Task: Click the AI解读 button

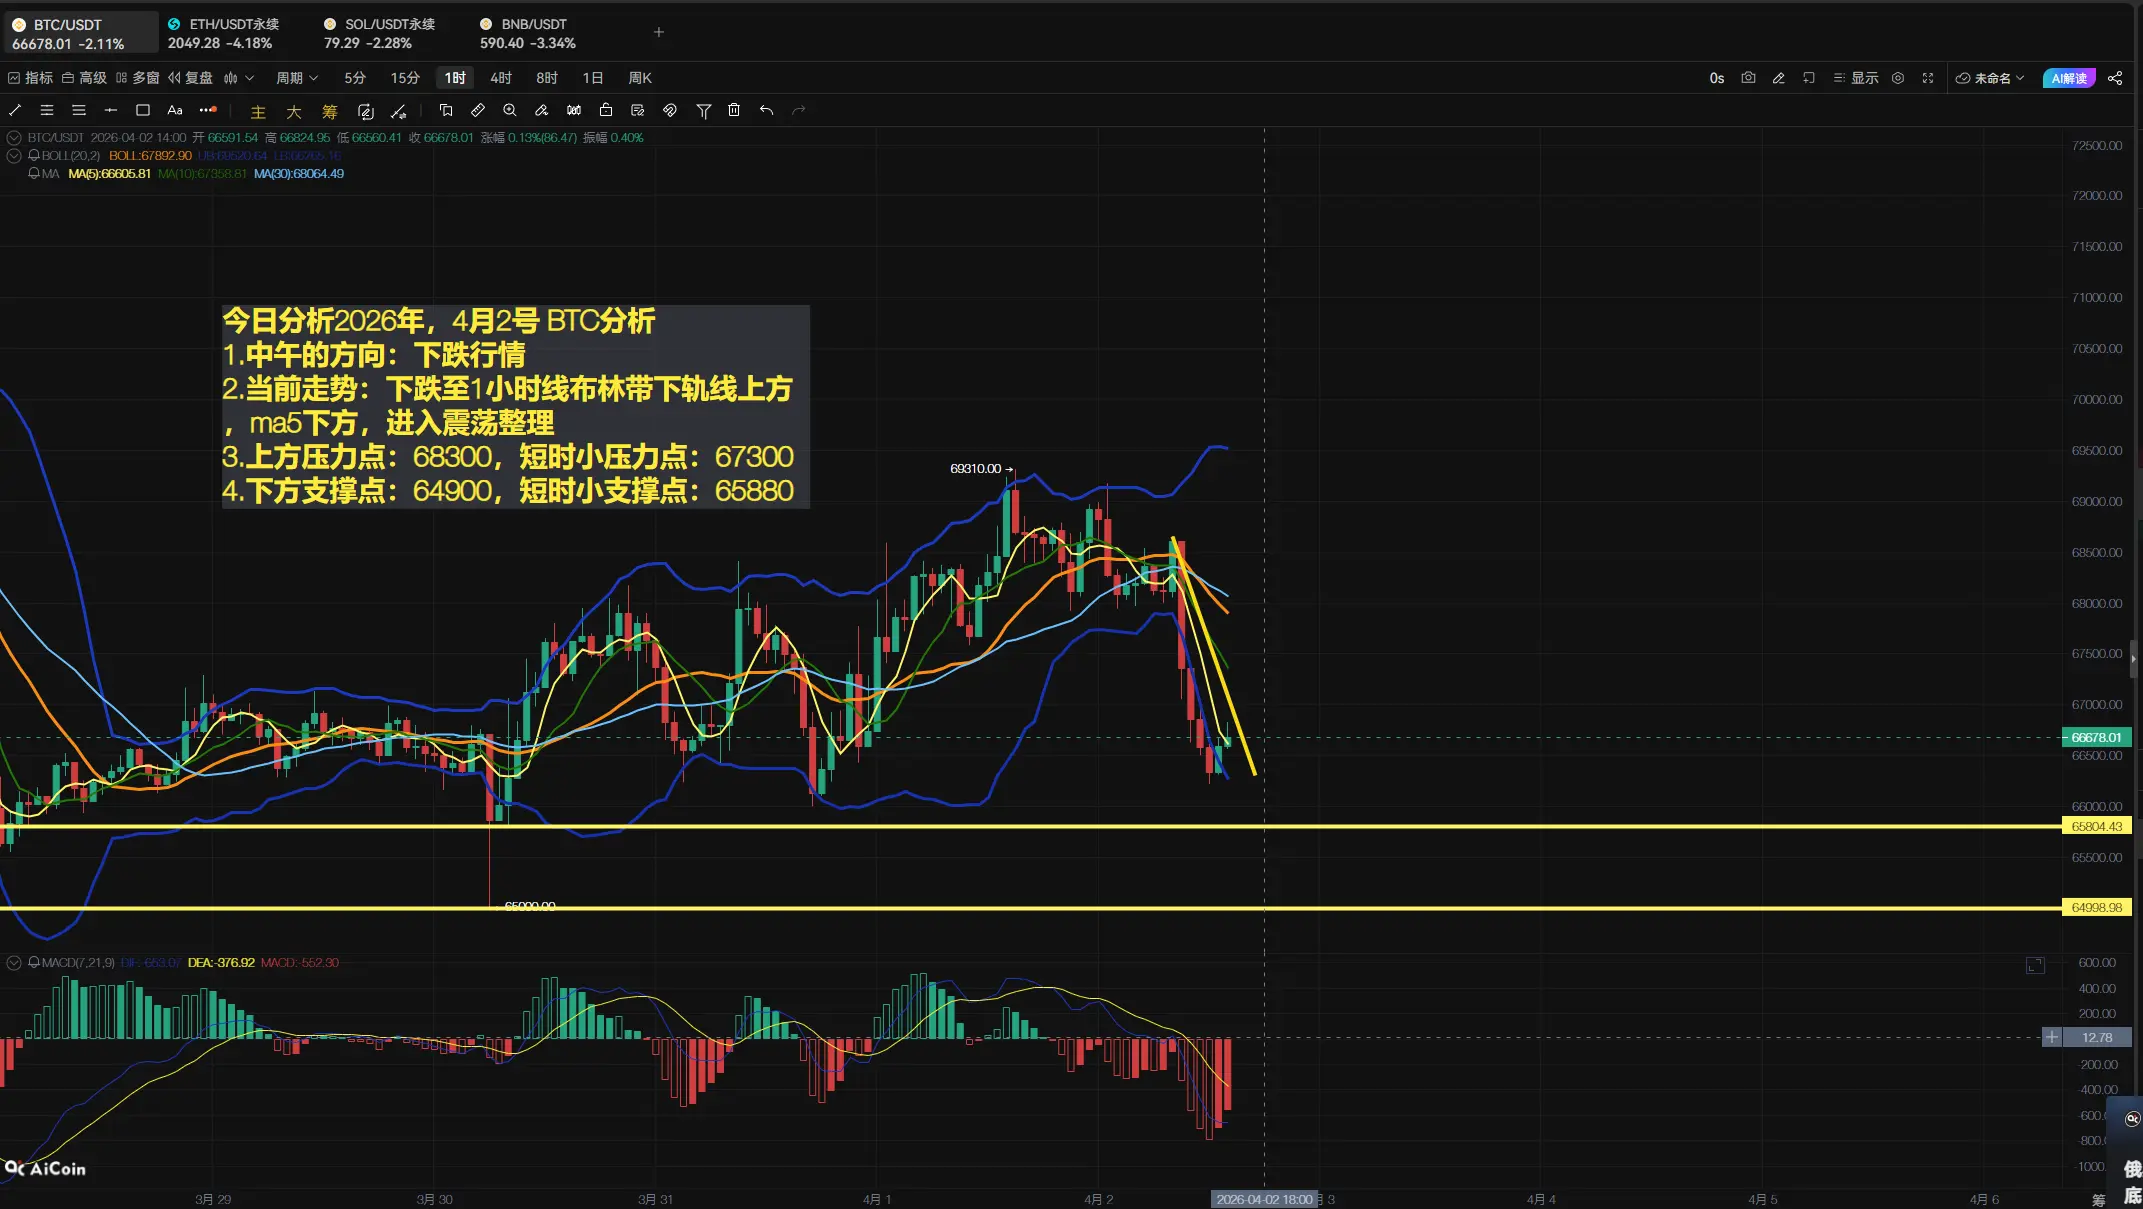Action: pyautogui.click(x=2068, y=78)
